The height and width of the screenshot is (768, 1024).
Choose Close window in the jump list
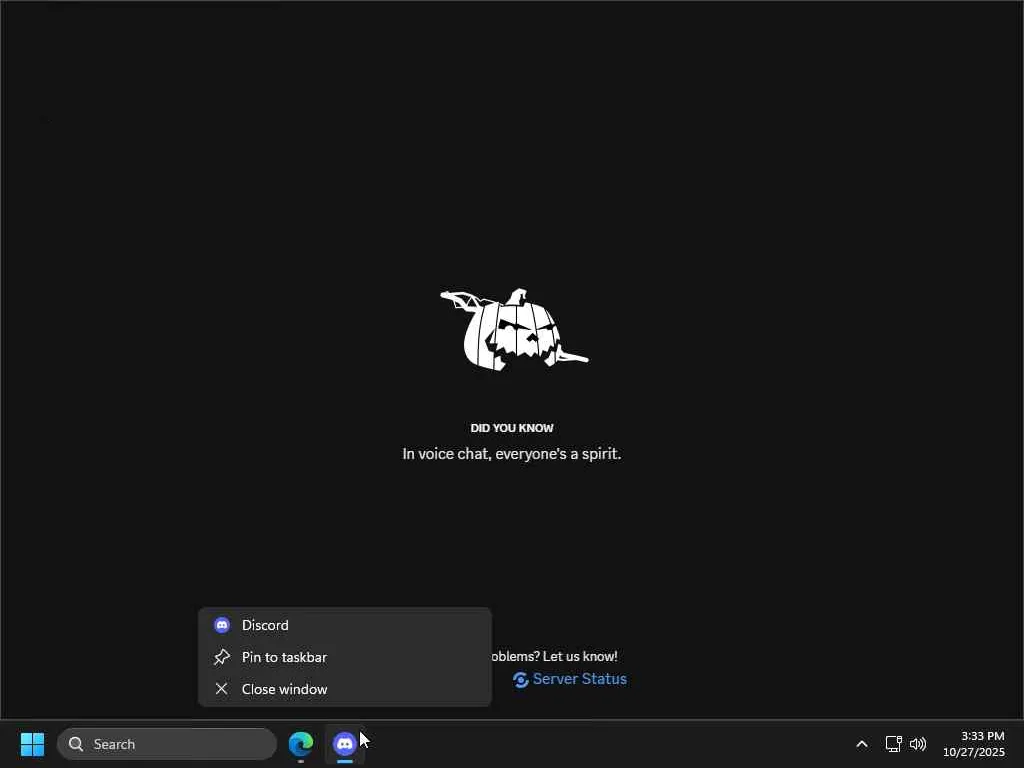pyautogui.click(x=345, y=689)
